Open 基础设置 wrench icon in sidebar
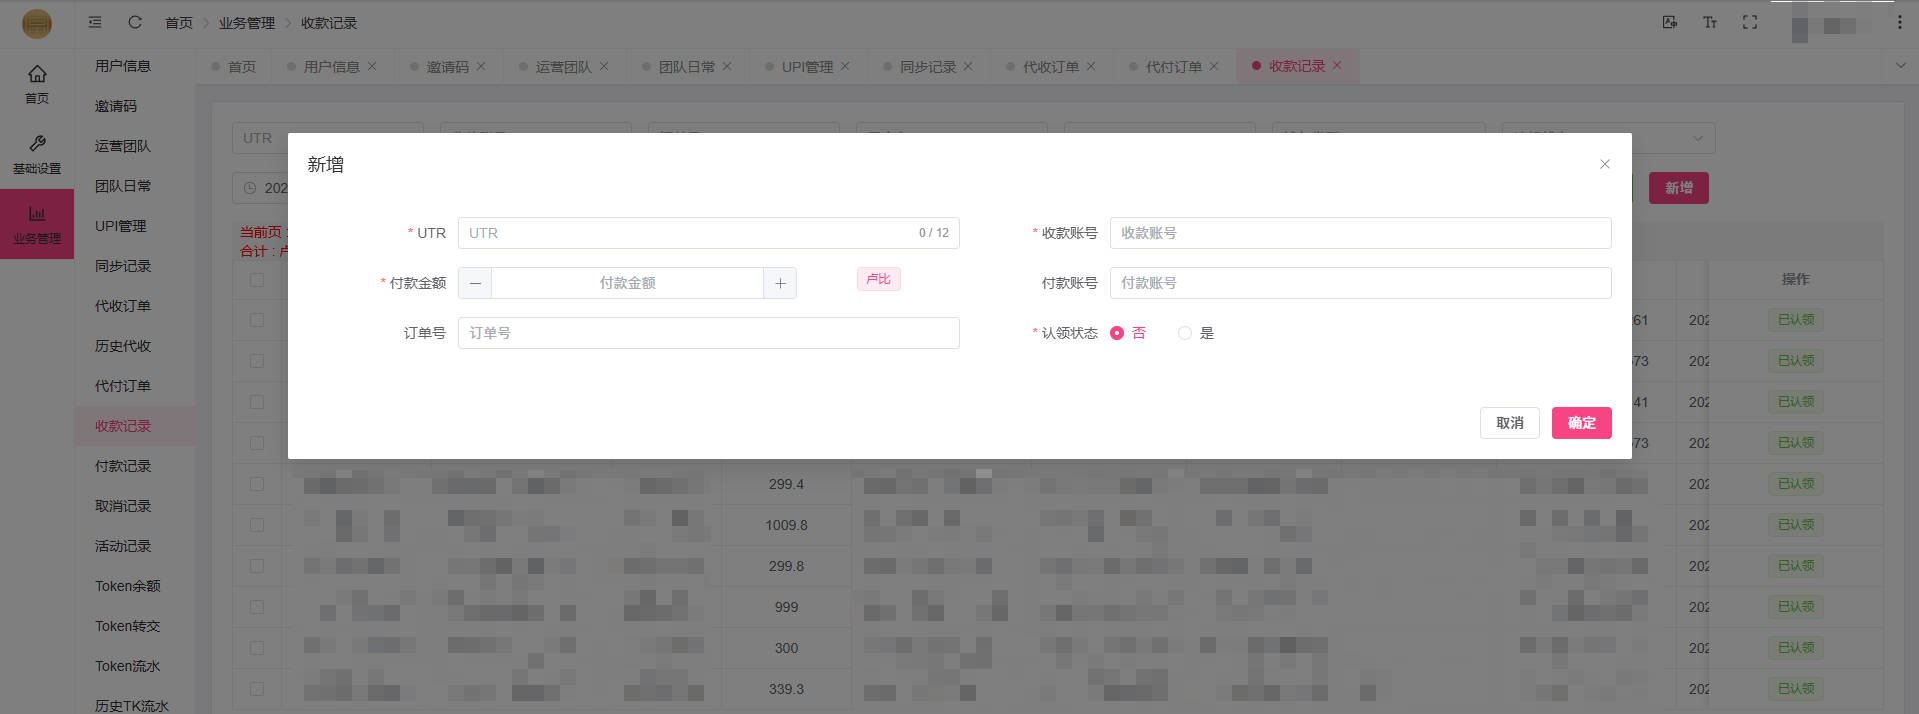The width and height of the screenshot is (1919, 714). pos(37,144)
